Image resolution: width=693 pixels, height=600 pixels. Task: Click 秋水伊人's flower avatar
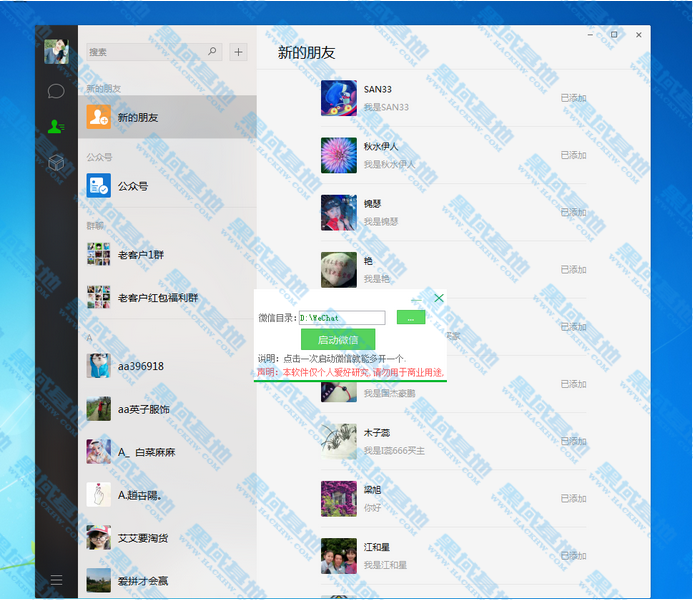pyautogui.click(x=339, y=155)
